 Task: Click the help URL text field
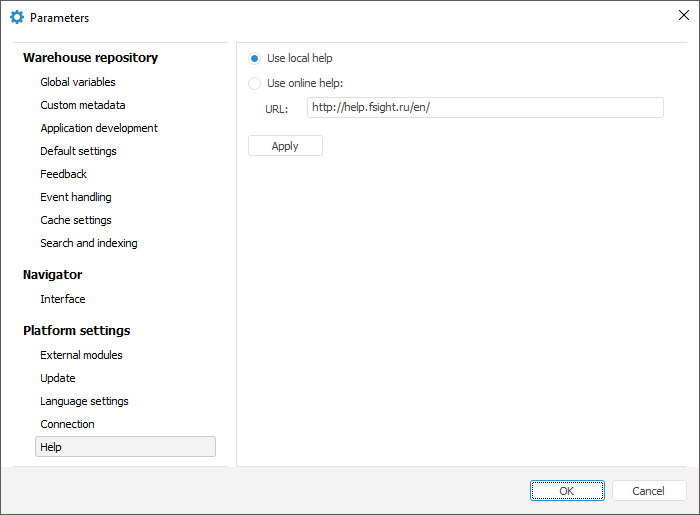point(485,108)
